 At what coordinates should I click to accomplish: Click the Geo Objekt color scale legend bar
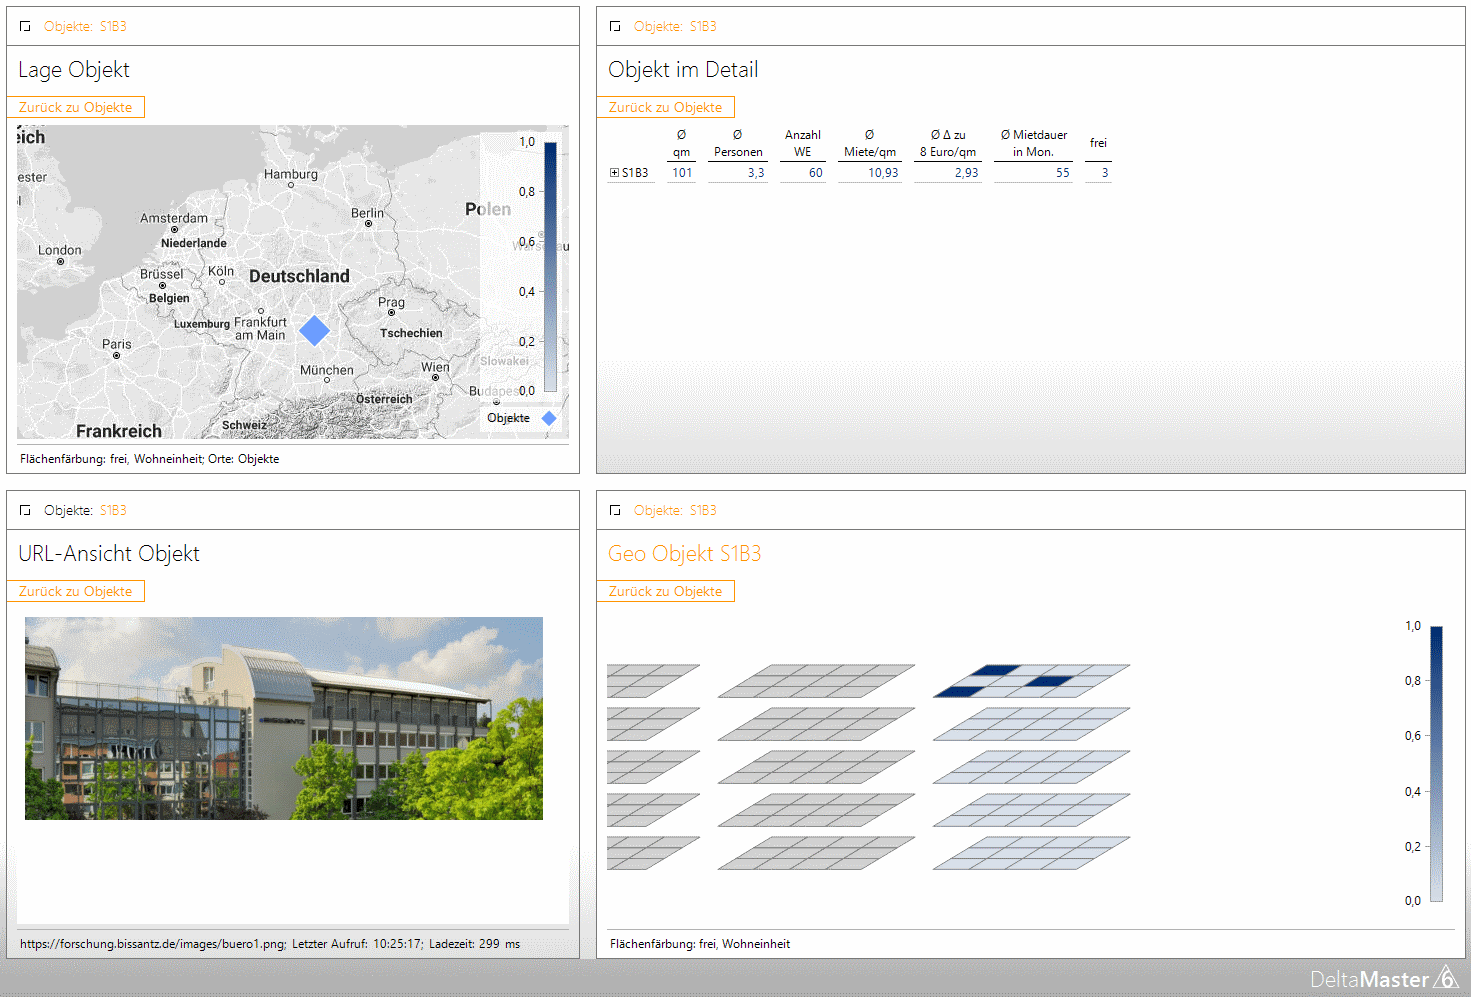1436,763
